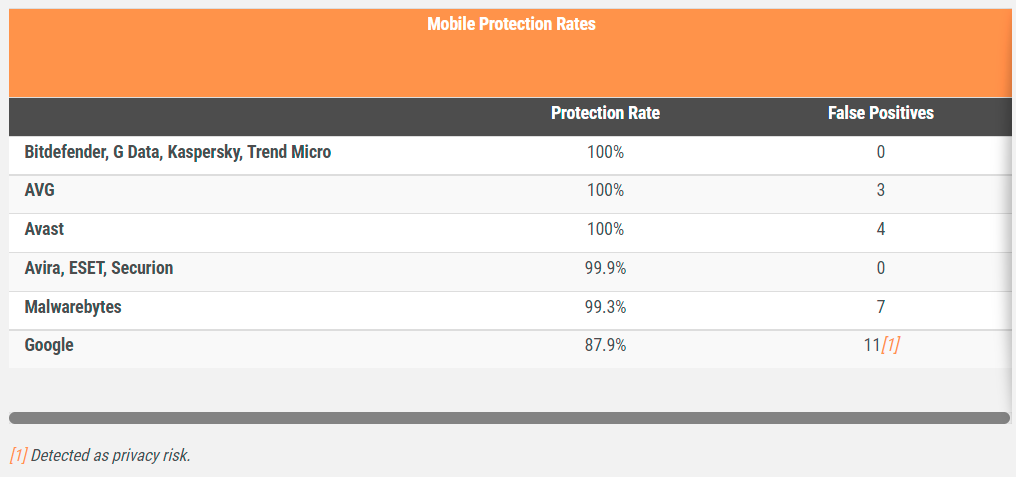Select the Avast row label
The image size is (1016, 477).
tap(44, 229)
